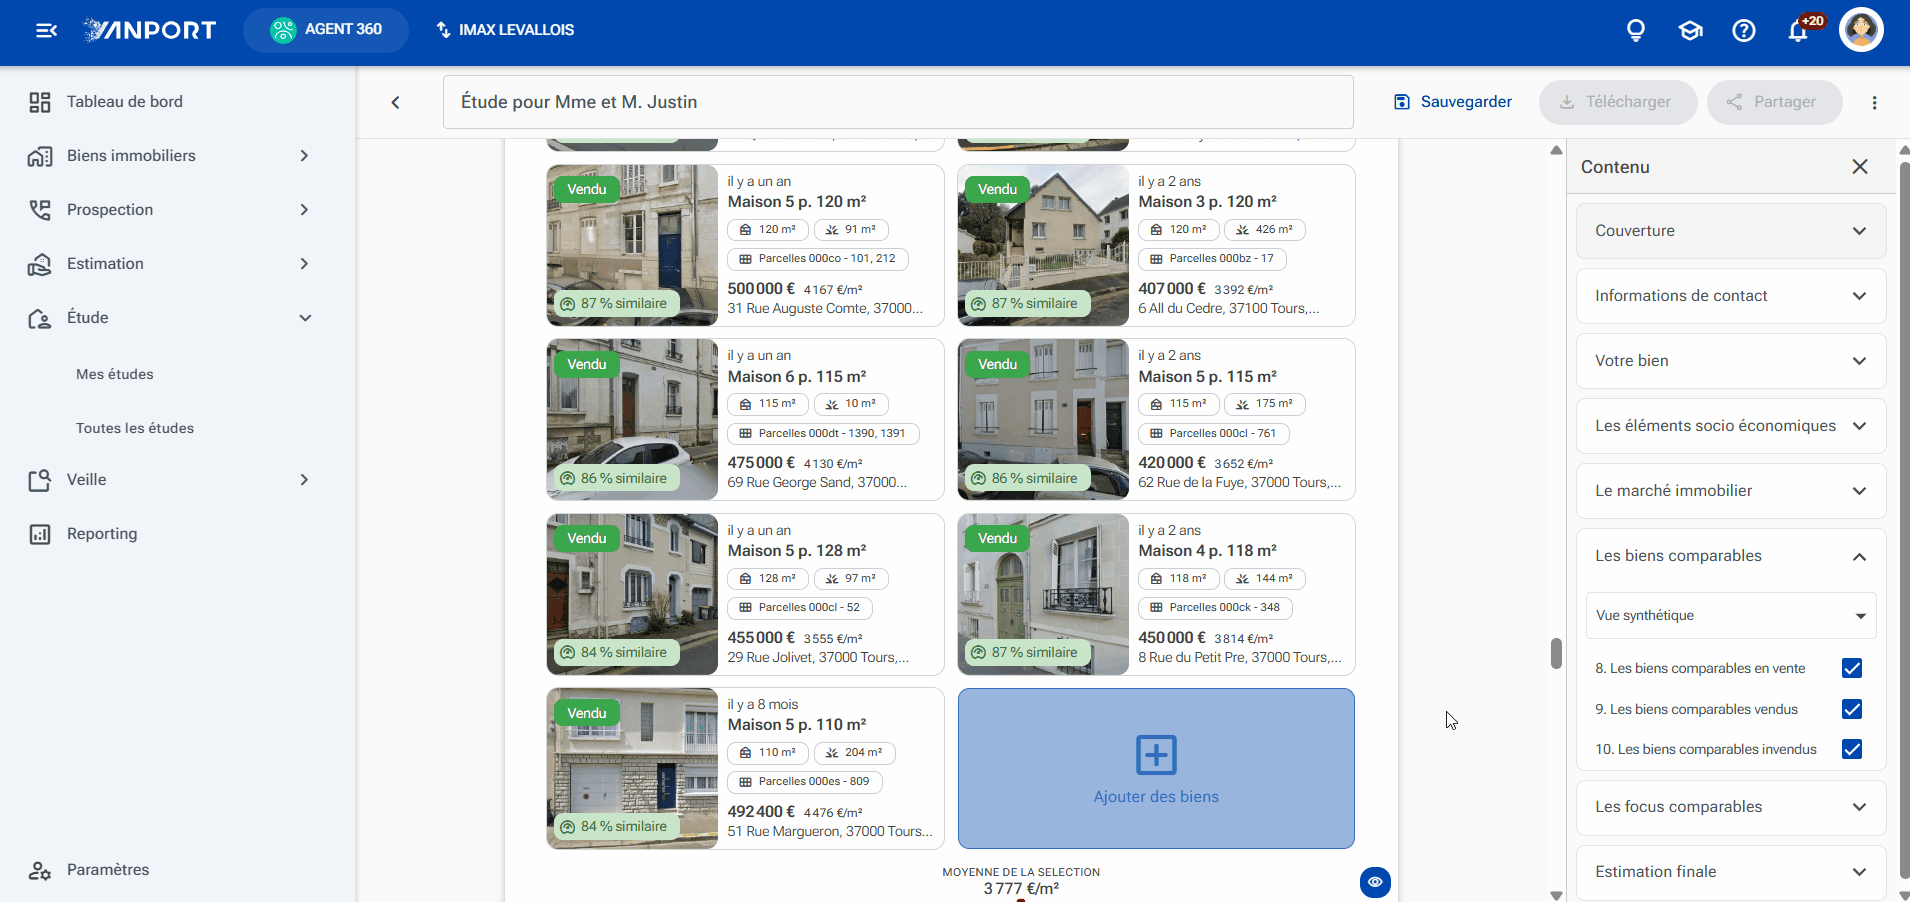Open the help question mark icon
Screen dimensions: 1910x902
click(1744, 30)
